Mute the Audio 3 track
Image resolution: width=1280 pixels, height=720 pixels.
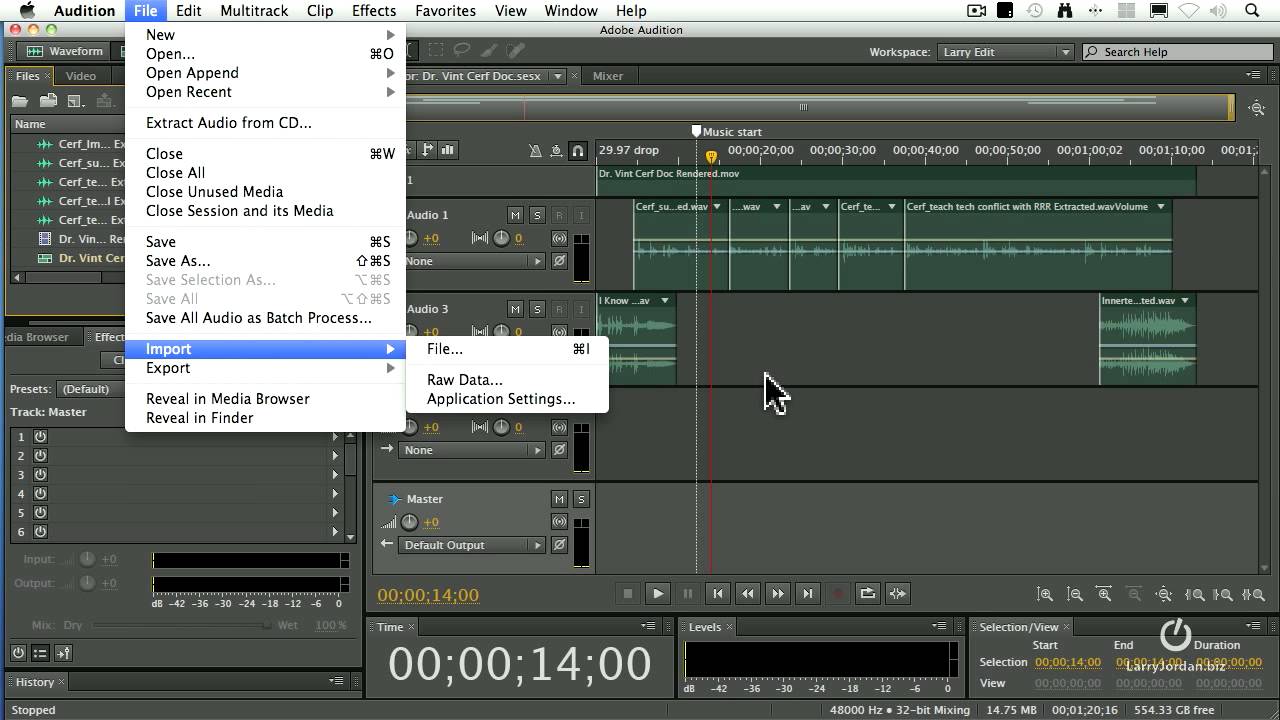tap(515, 309)
